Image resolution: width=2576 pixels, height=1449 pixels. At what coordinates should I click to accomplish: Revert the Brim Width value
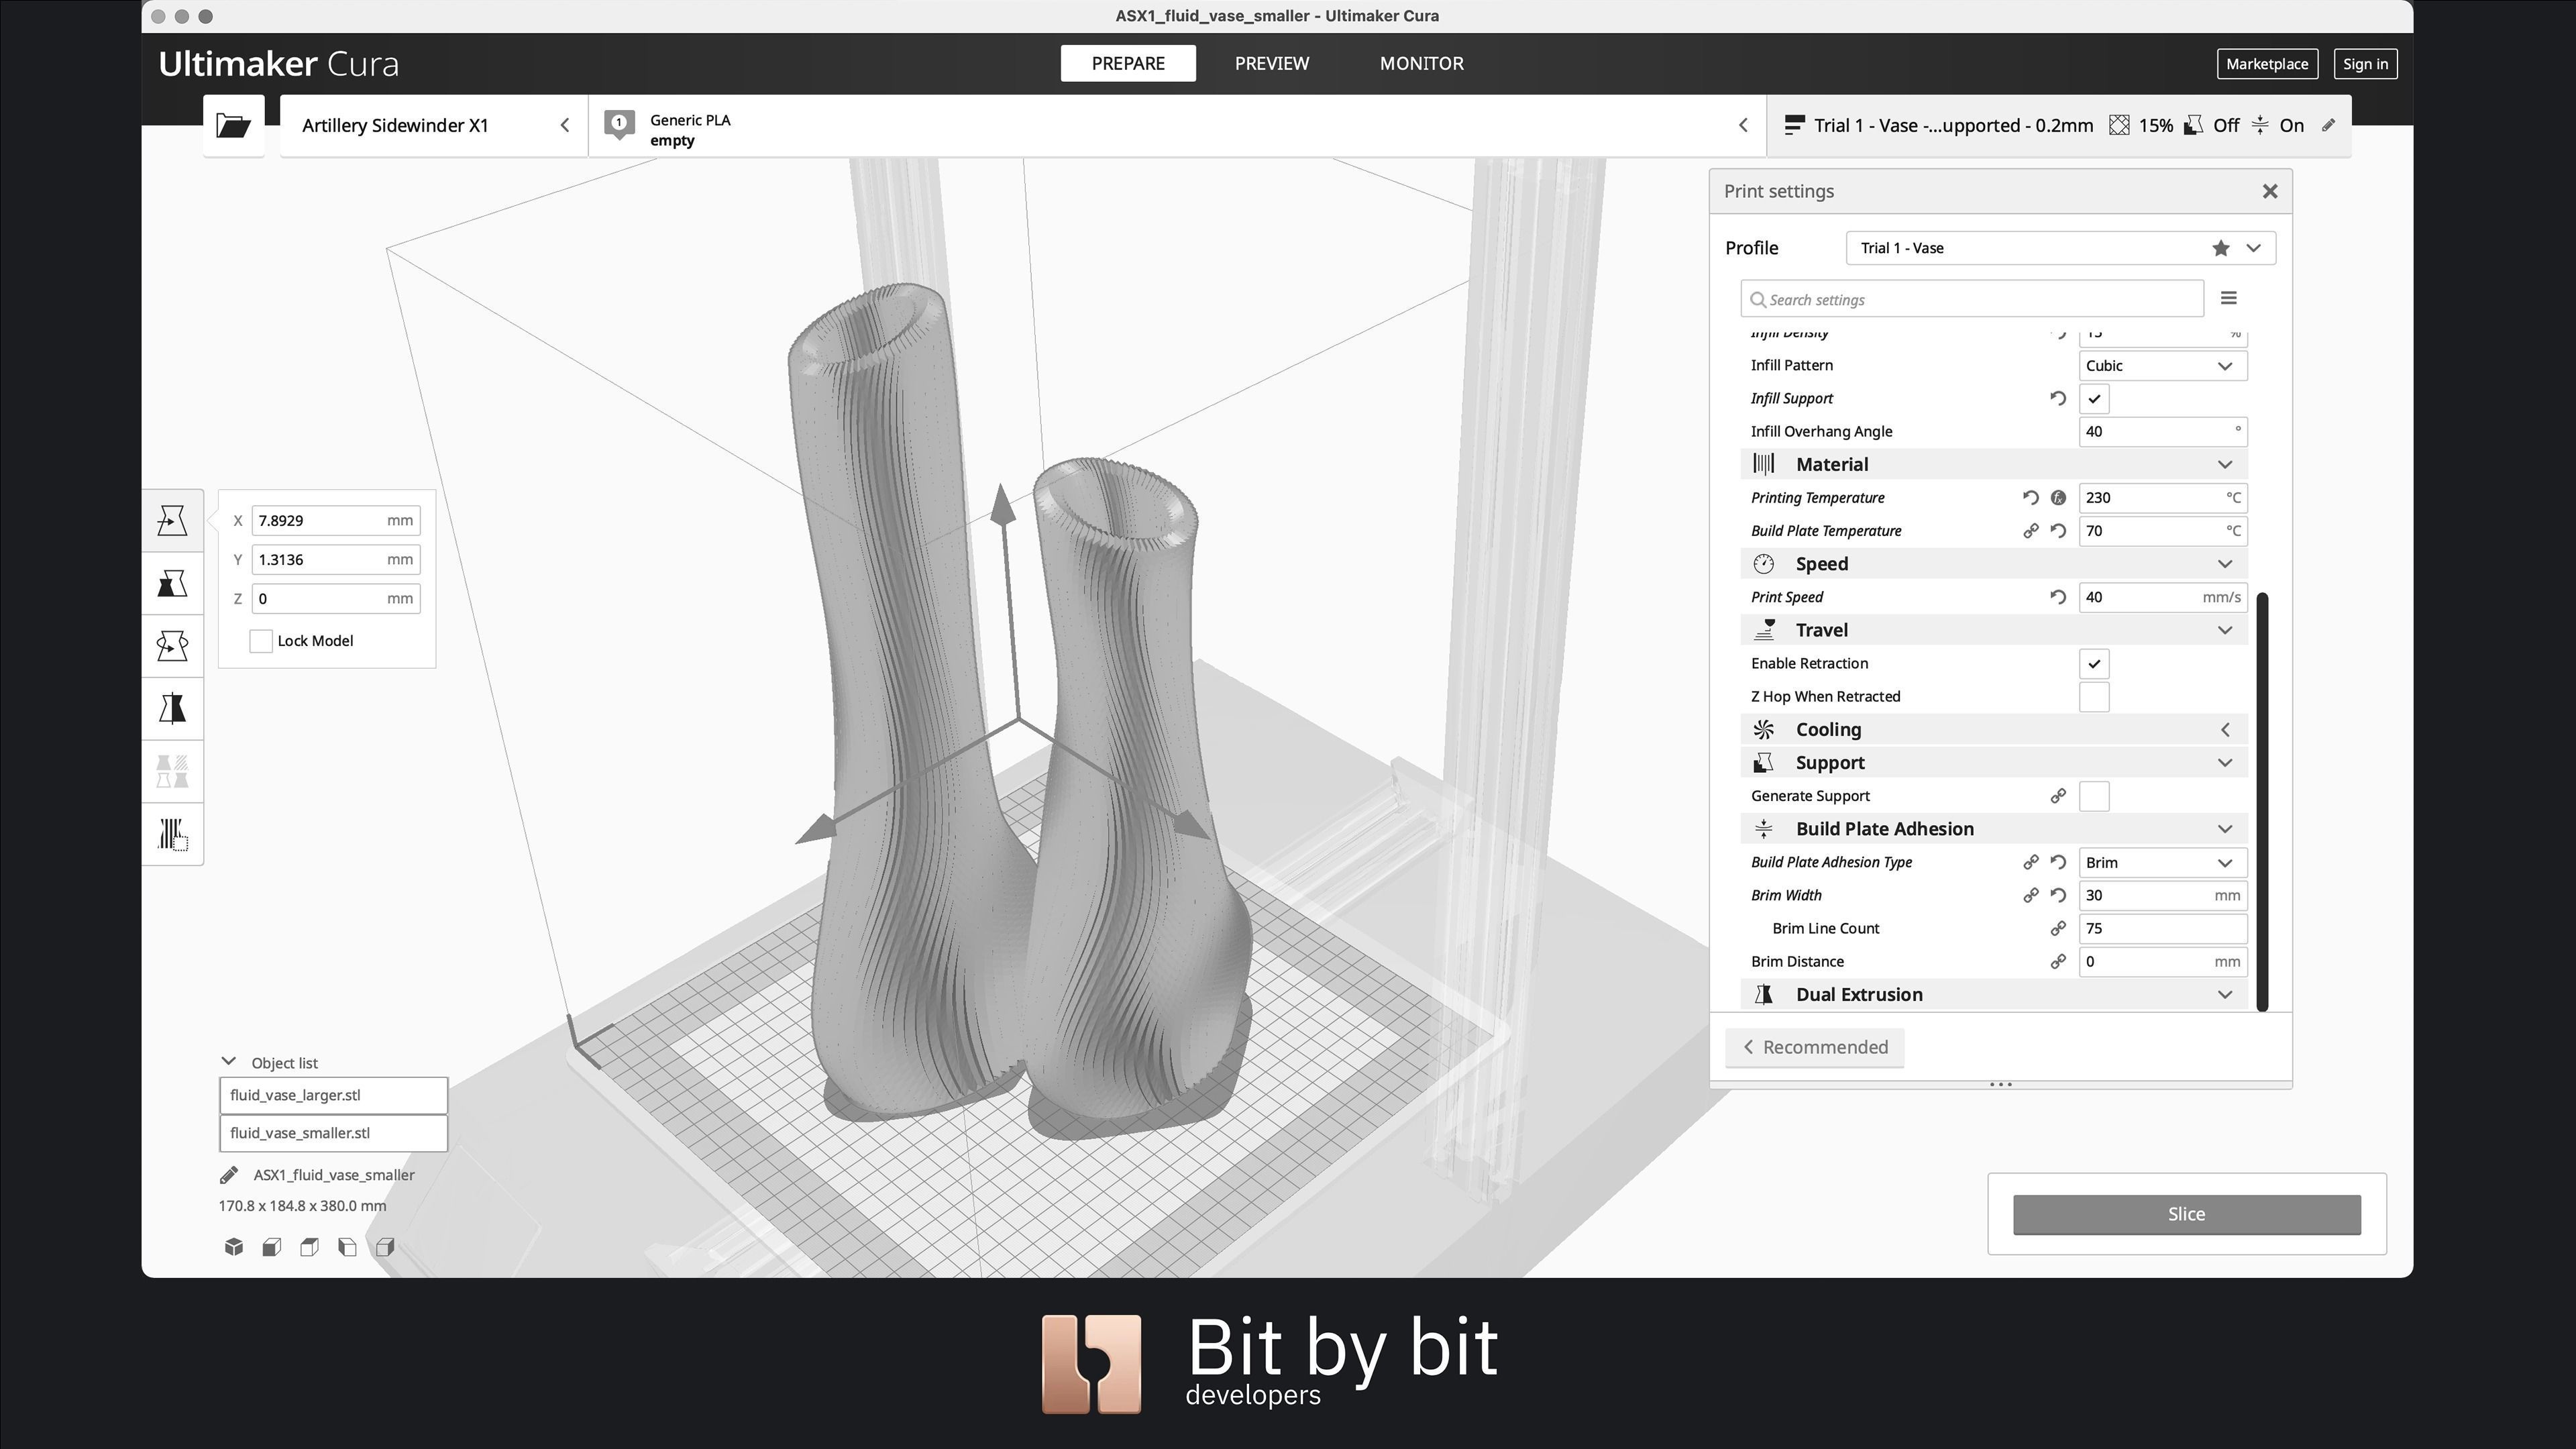click(x=2058, y=895)
